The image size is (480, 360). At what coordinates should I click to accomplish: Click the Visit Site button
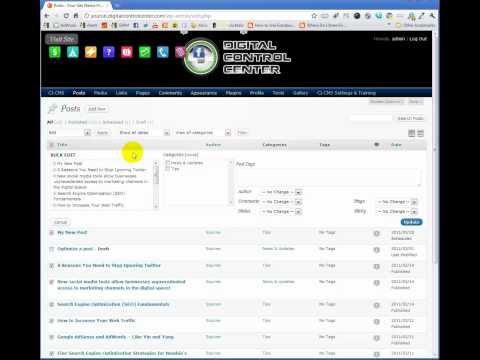(62, 39)
